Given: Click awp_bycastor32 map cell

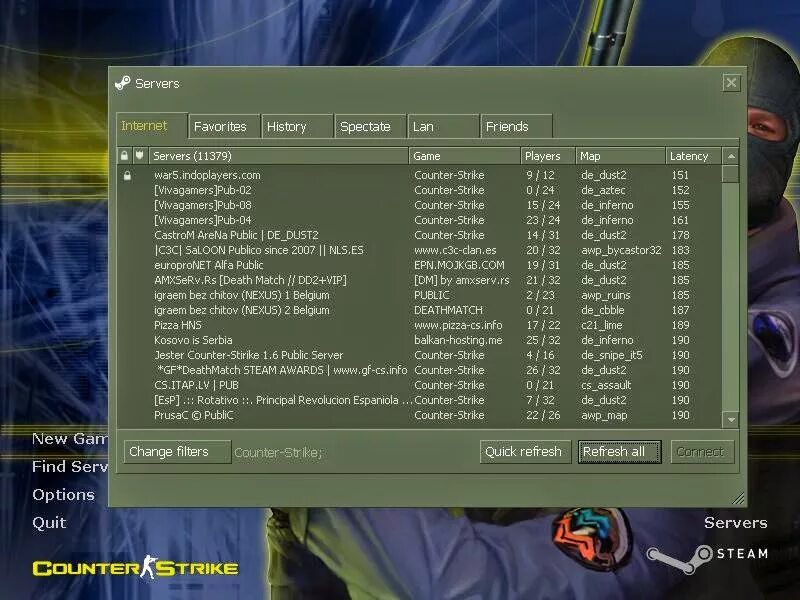Looking at the screenshot, I should click(x=621, y=250).
